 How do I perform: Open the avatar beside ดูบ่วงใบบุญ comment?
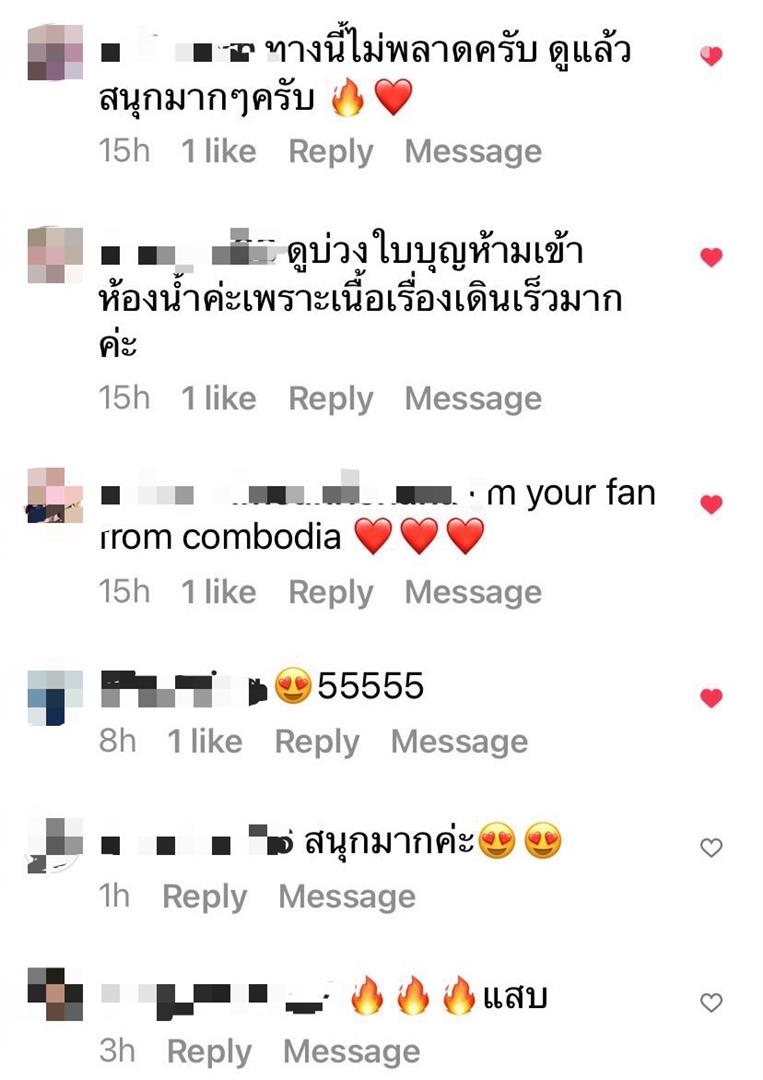pyautogui.click(x=55, y=255)
